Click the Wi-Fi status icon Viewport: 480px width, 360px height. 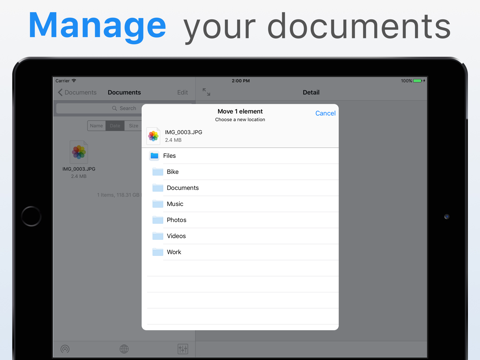[74, 81]
